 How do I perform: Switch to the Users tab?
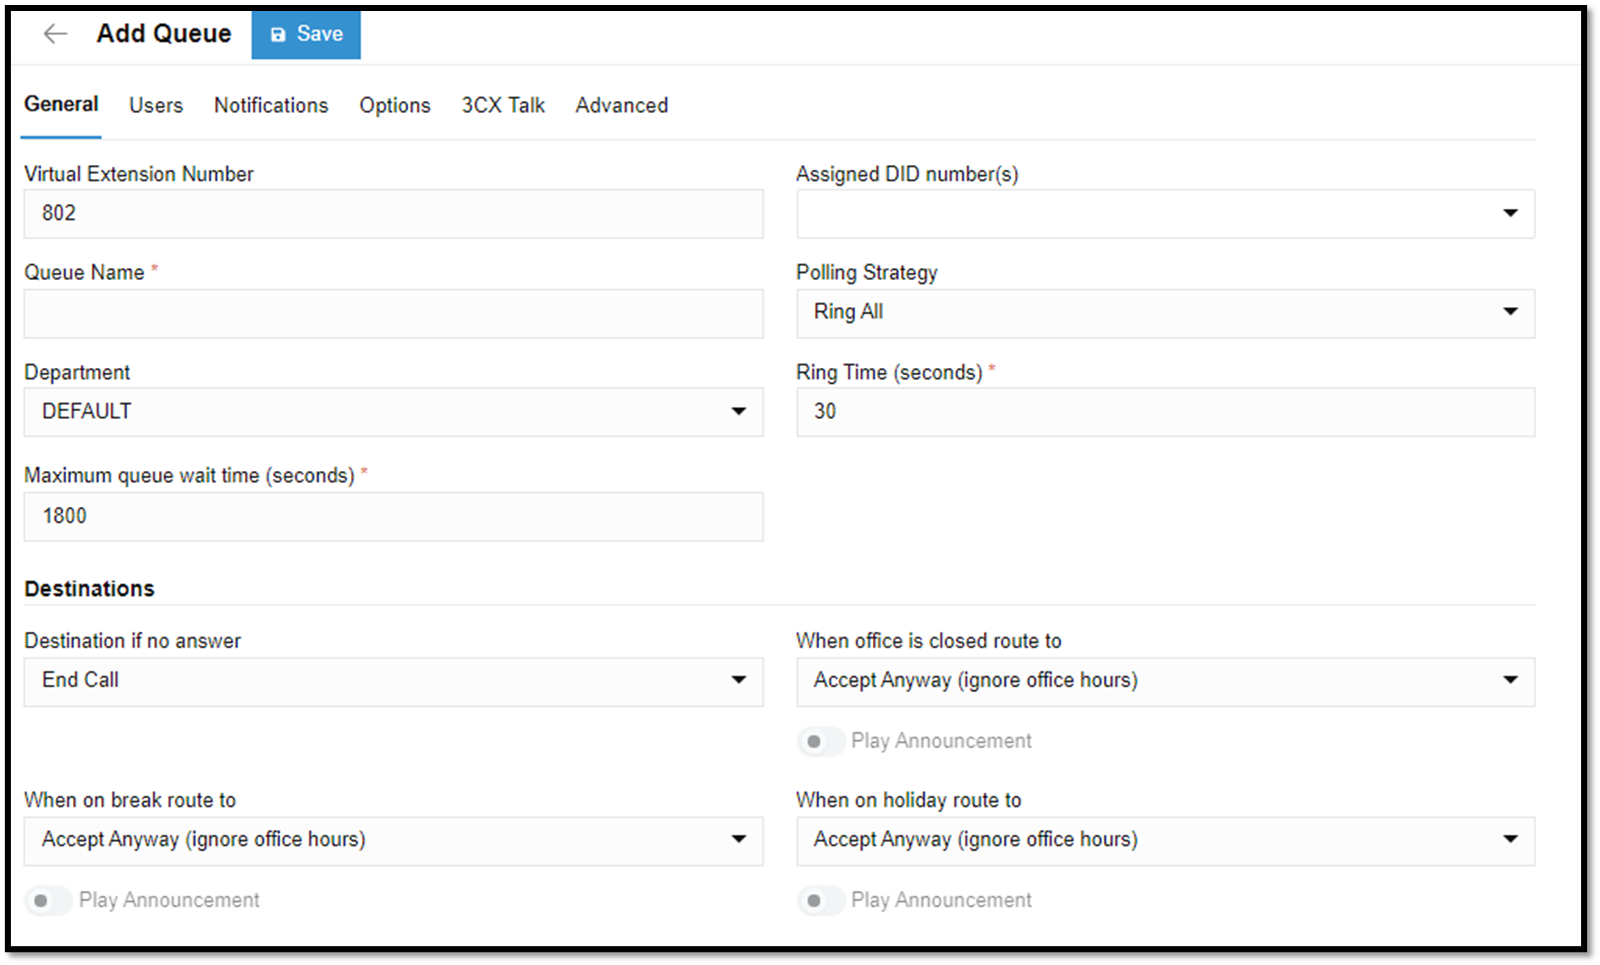click(x=155, y=105)
